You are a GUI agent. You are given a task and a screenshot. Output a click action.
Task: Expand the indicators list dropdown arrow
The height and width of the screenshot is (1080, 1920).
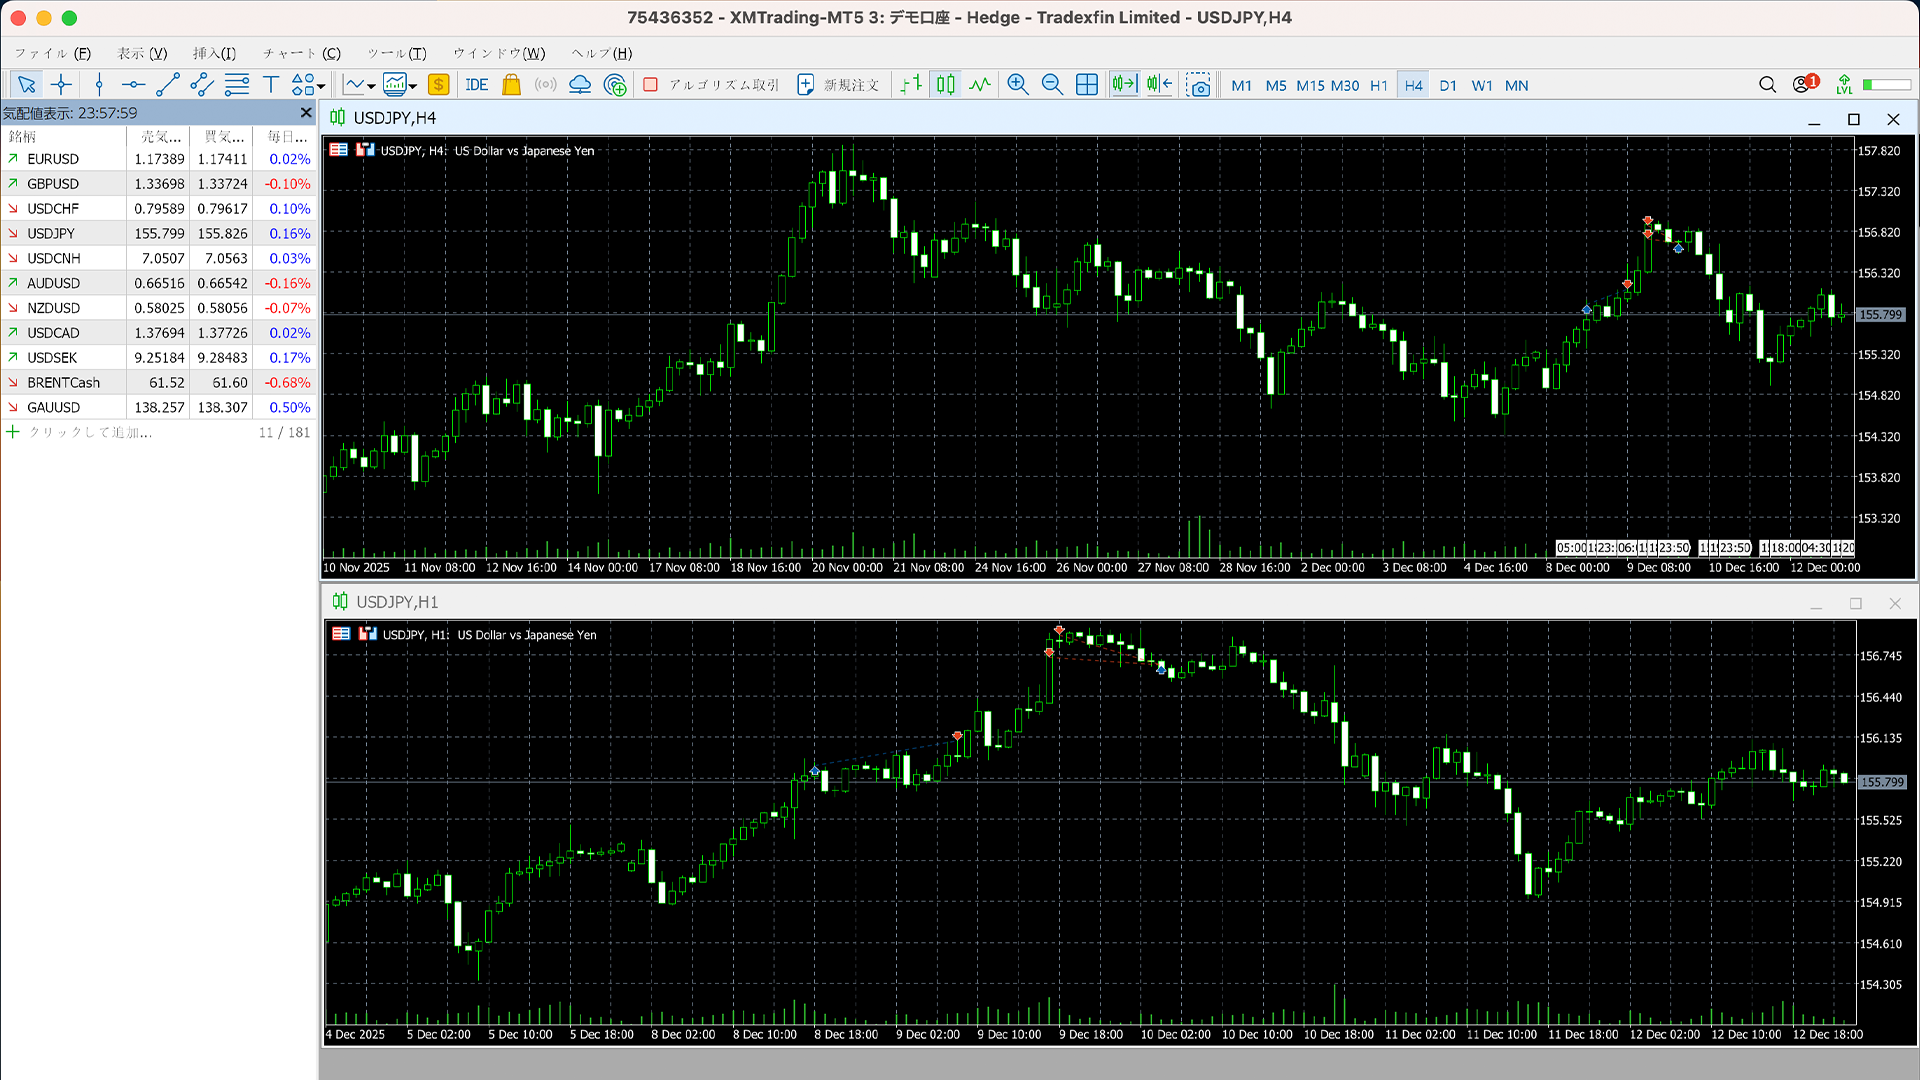pyautogui.click(x=412, y=86)
